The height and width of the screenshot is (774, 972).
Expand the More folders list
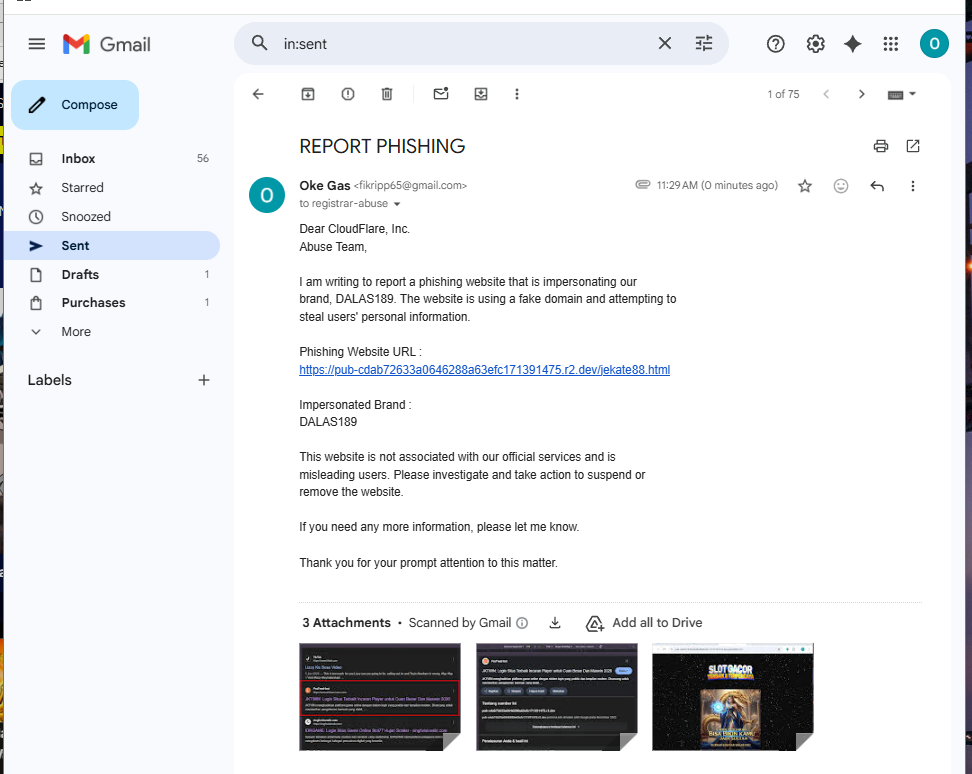click(x=112, y=332)
